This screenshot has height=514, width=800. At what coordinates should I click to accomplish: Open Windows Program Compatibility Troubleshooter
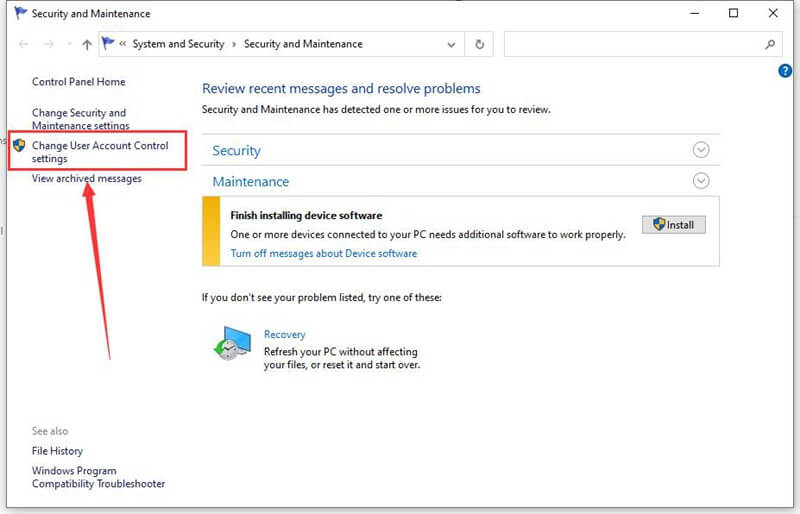click(x=98, y=477)
